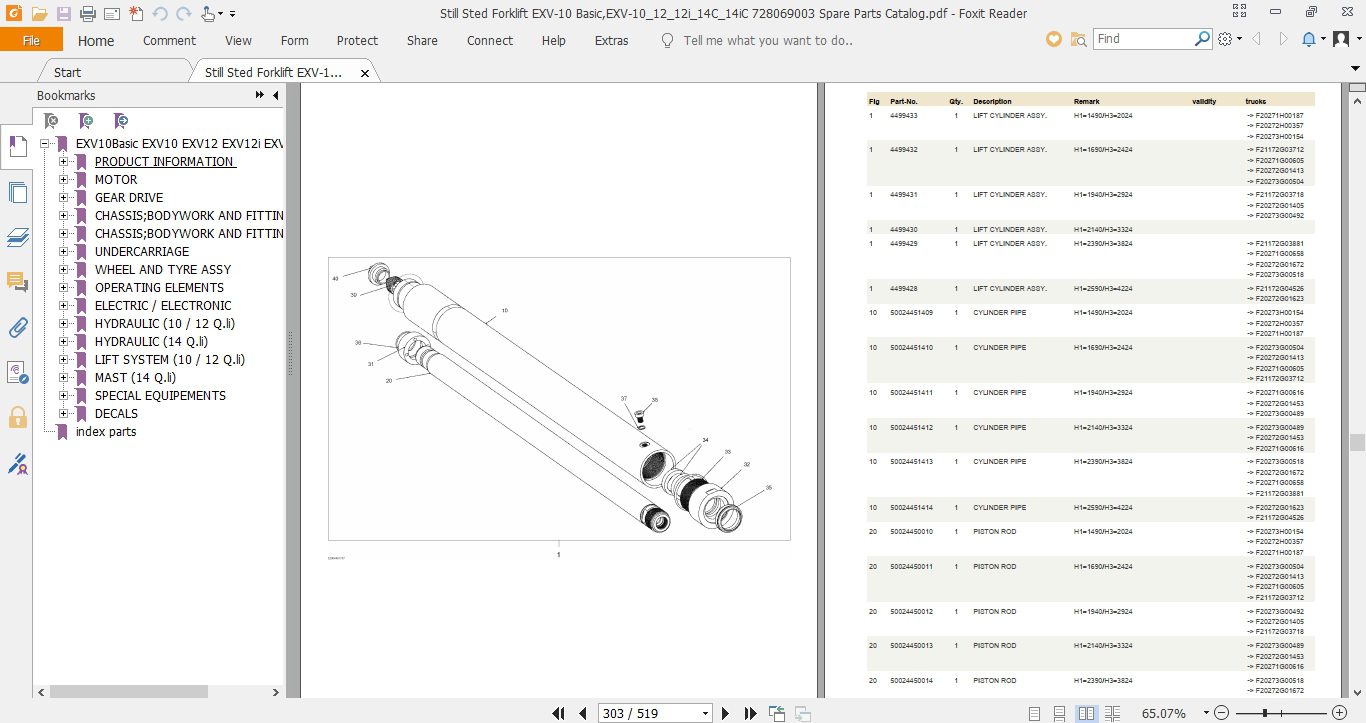Open the Security lock panel

17,417
